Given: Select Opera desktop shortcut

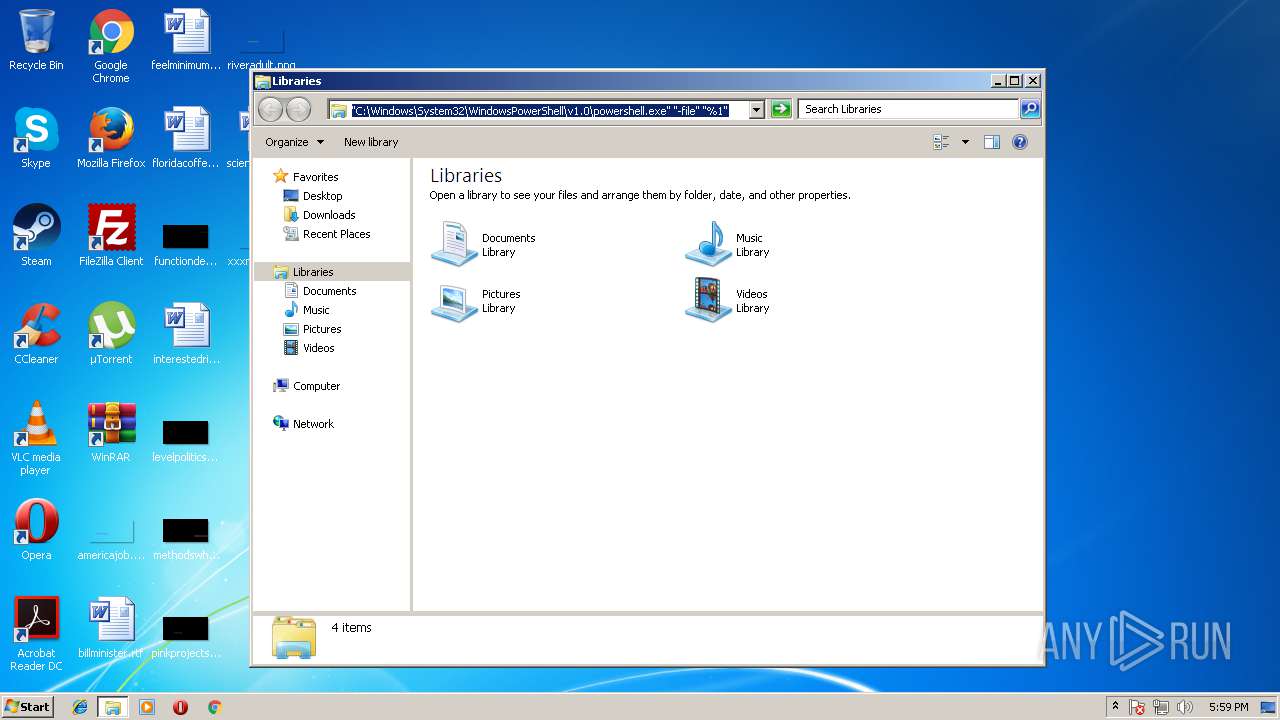Looking at the screenshot, I should [x=36, y=530].
